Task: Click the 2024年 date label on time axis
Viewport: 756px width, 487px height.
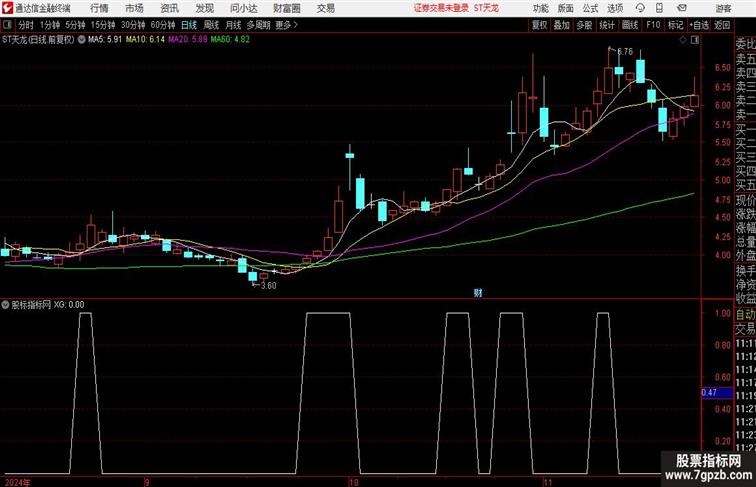Action: [x=17, y=482]
